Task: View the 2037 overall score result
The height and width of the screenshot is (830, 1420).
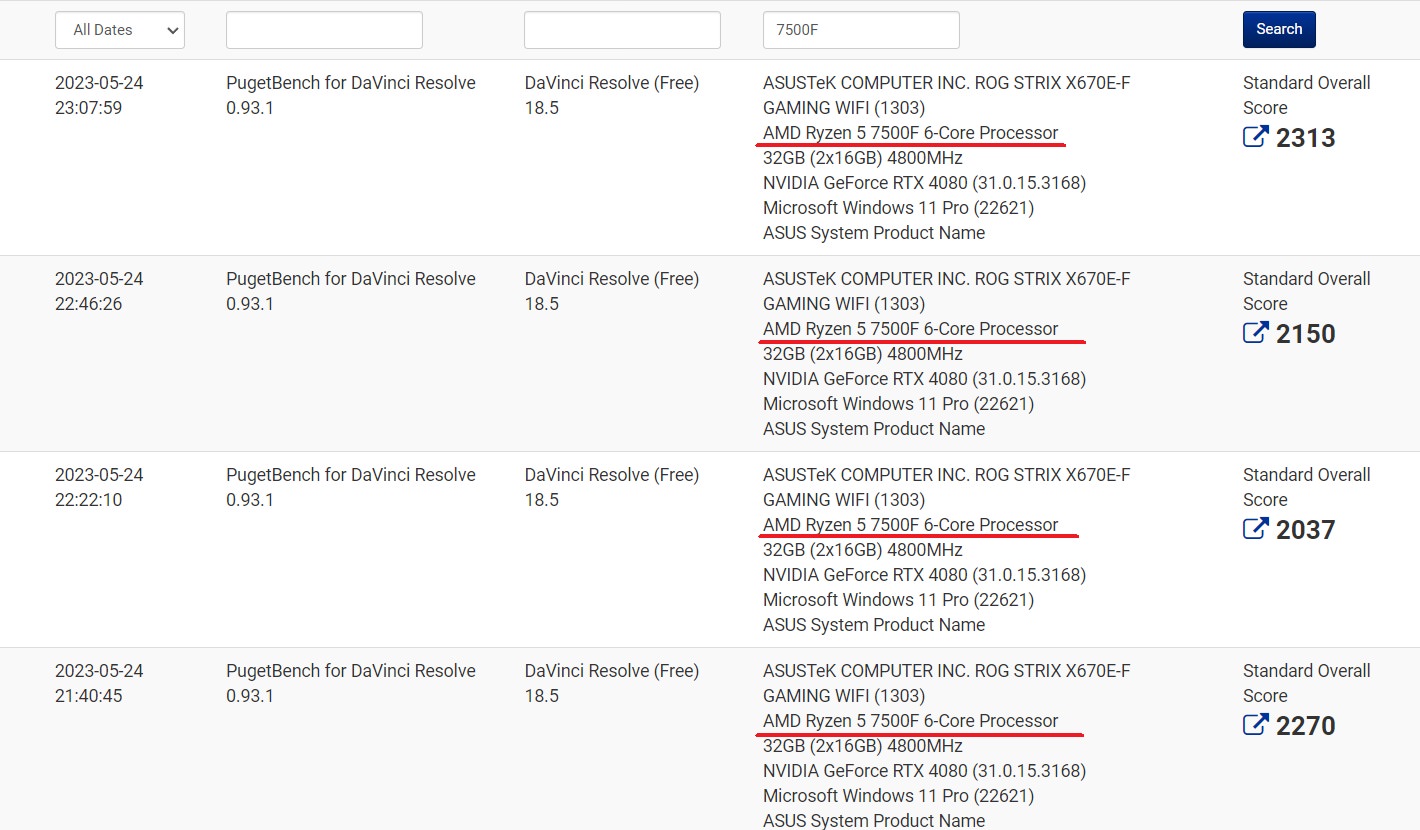Action: point(1305,530)
